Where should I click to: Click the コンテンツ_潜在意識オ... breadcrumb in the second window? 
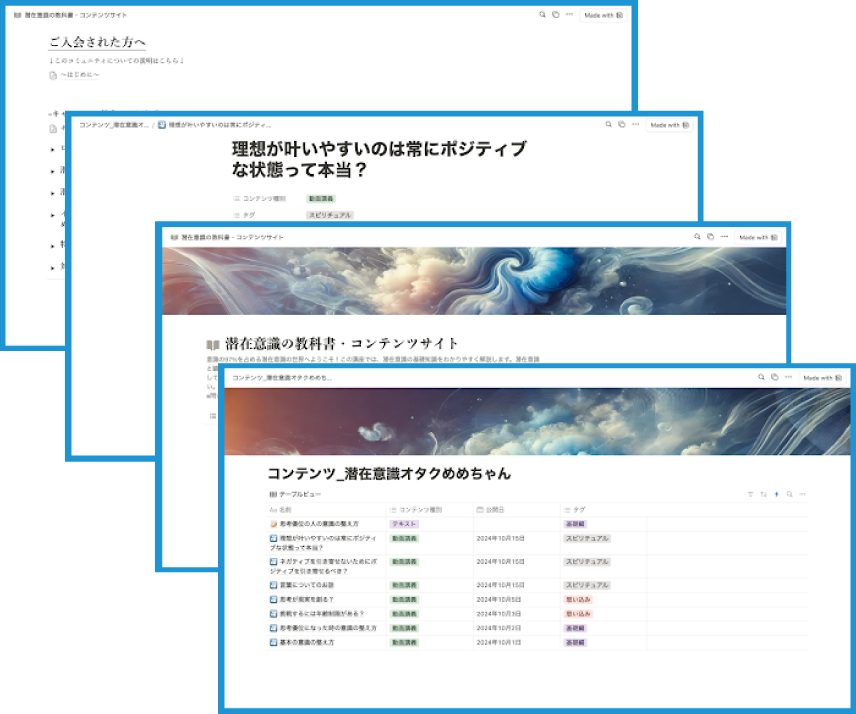pyautogui.click(x=114, y=125)
